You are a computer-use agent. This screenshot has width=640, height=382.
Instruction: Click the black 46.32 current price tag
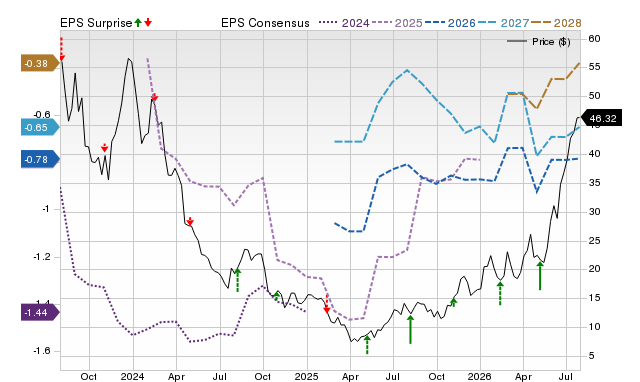601,118
